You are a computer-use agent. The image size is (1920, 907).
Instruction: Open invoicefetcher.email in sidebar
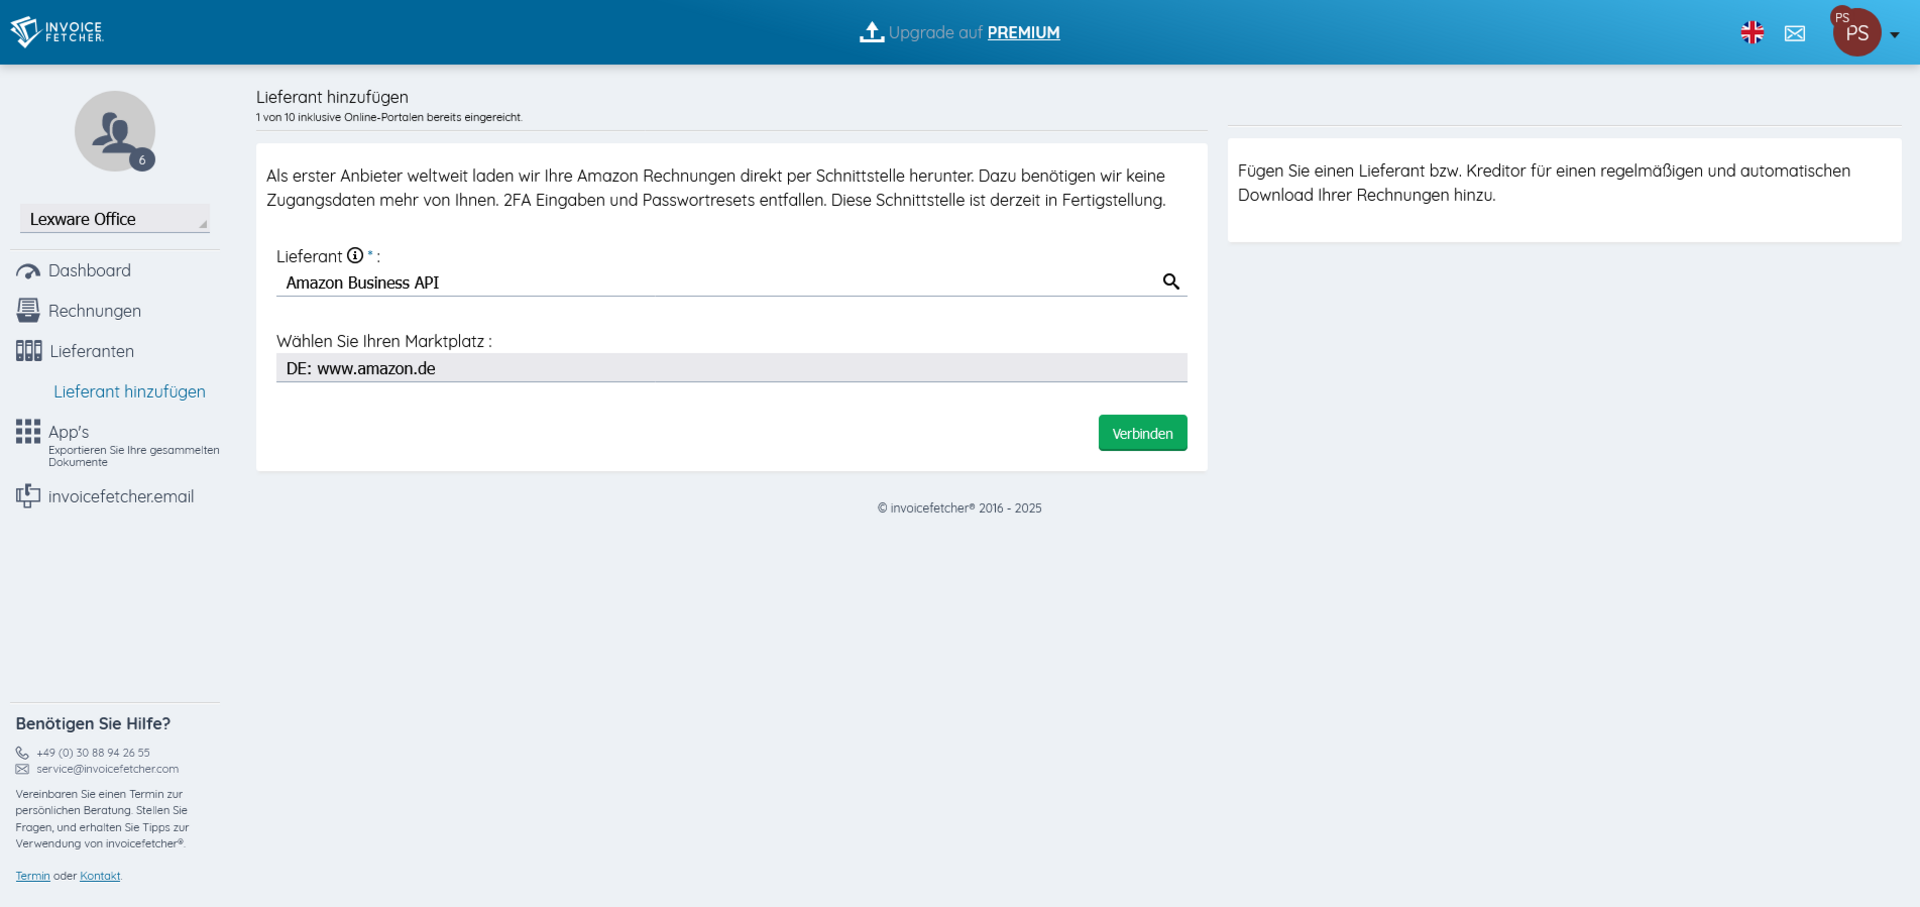[x=120, y=497]
